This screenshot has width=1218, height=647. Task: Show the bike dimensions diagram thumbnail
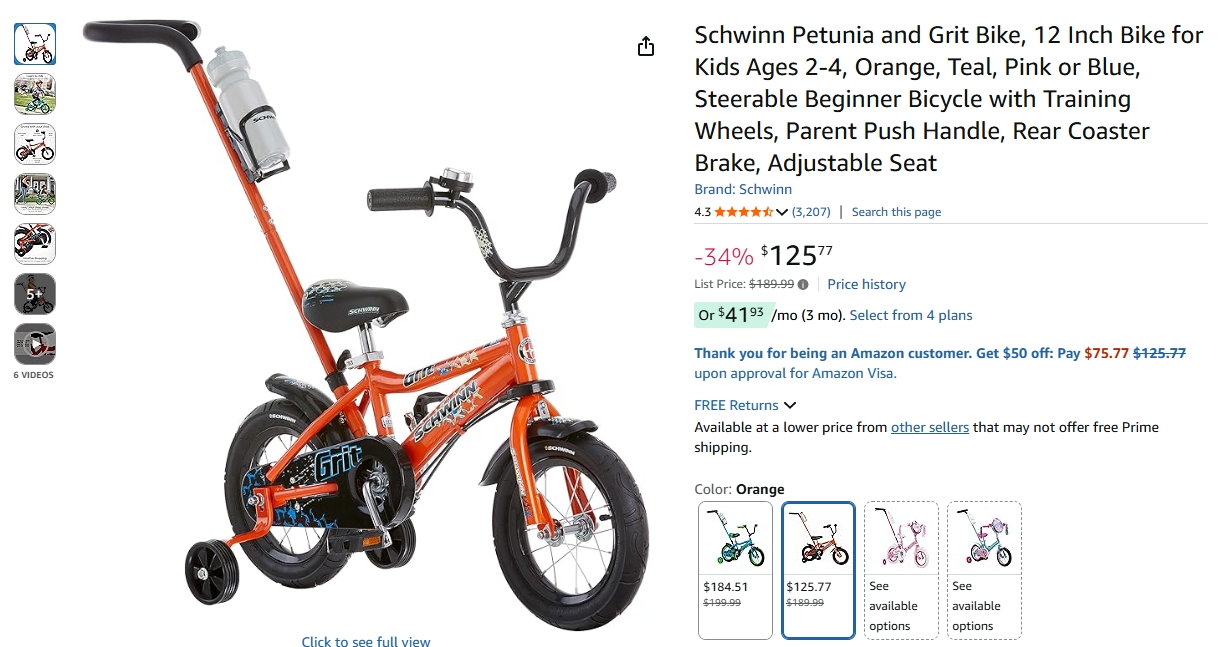coord(35,144)
